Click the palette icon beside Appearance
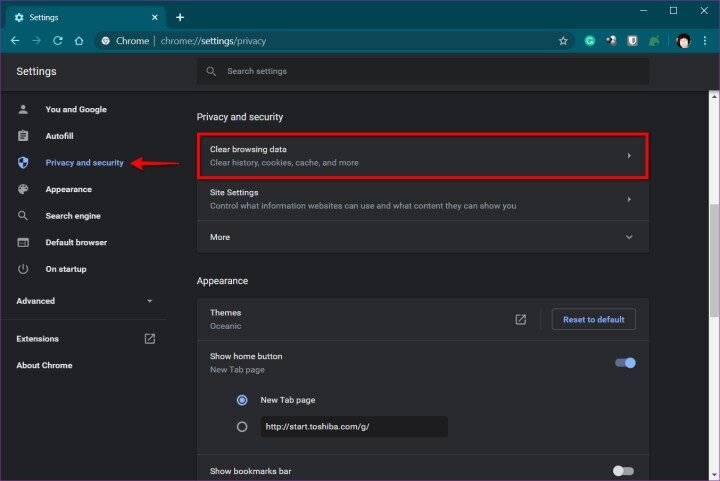720x481 pixels. pyautogui.click(x=23, y=189)
